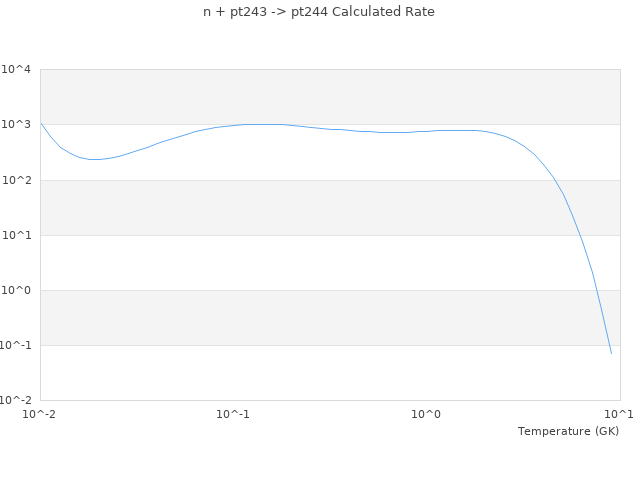This screenshot has height=480, width=640.
Task: Click the 10^-1 y-axis tick label
Action: (15, 345)
